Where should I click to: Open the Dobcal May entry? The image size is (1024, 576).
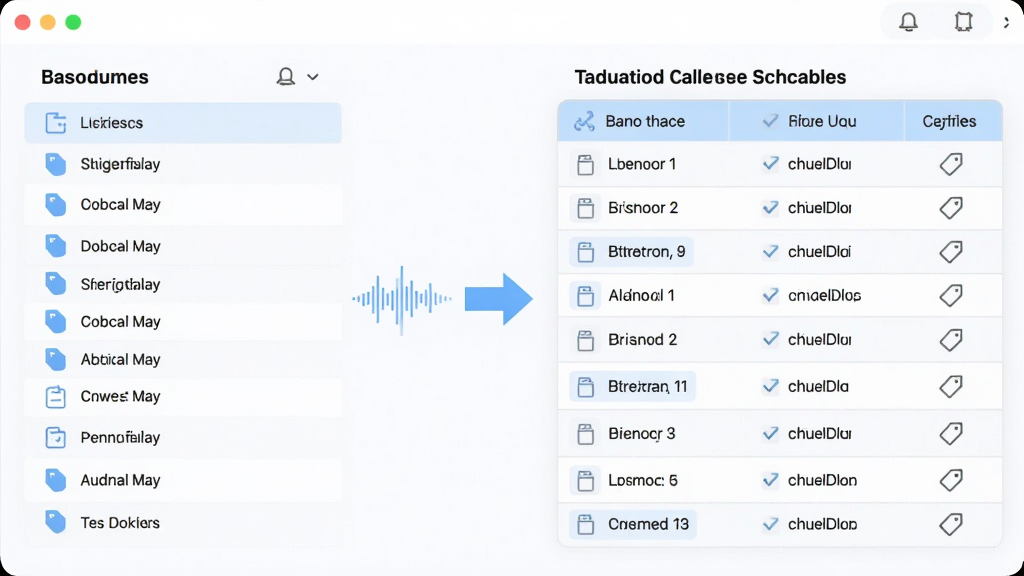click(183, 246)
